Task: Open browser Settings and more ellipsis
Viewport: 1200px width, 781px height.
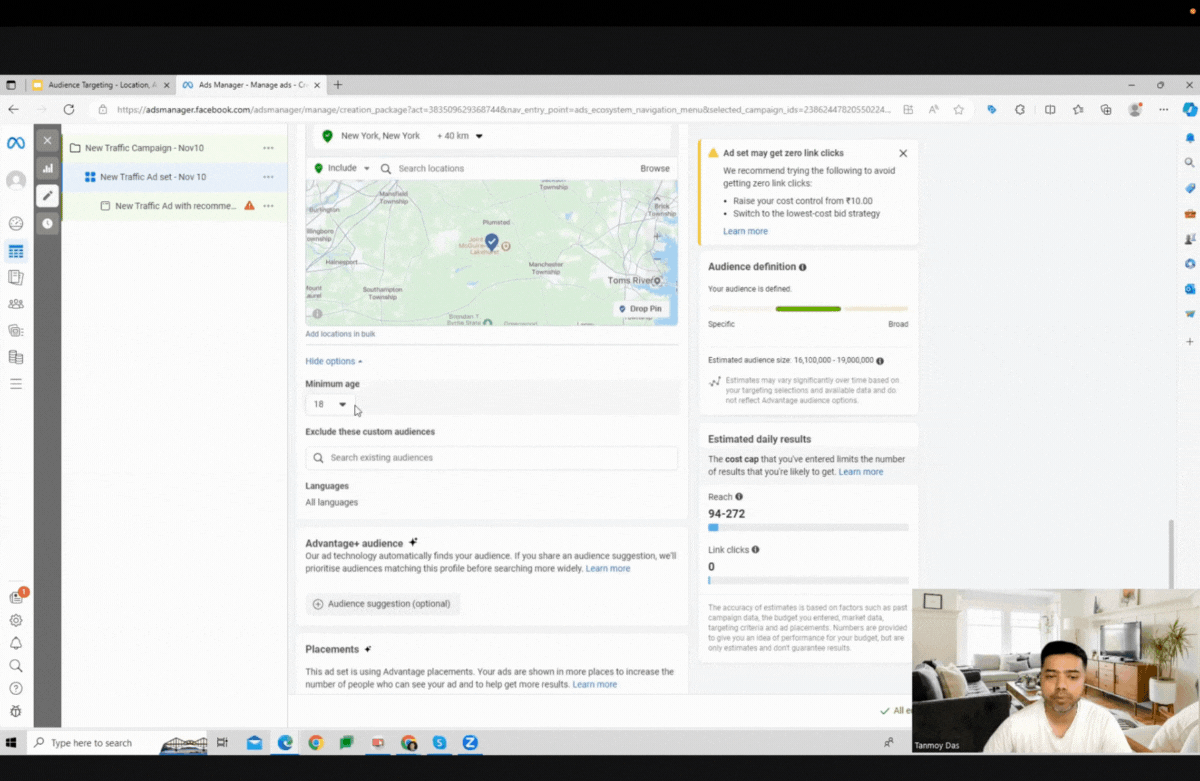Action: 1163,110
